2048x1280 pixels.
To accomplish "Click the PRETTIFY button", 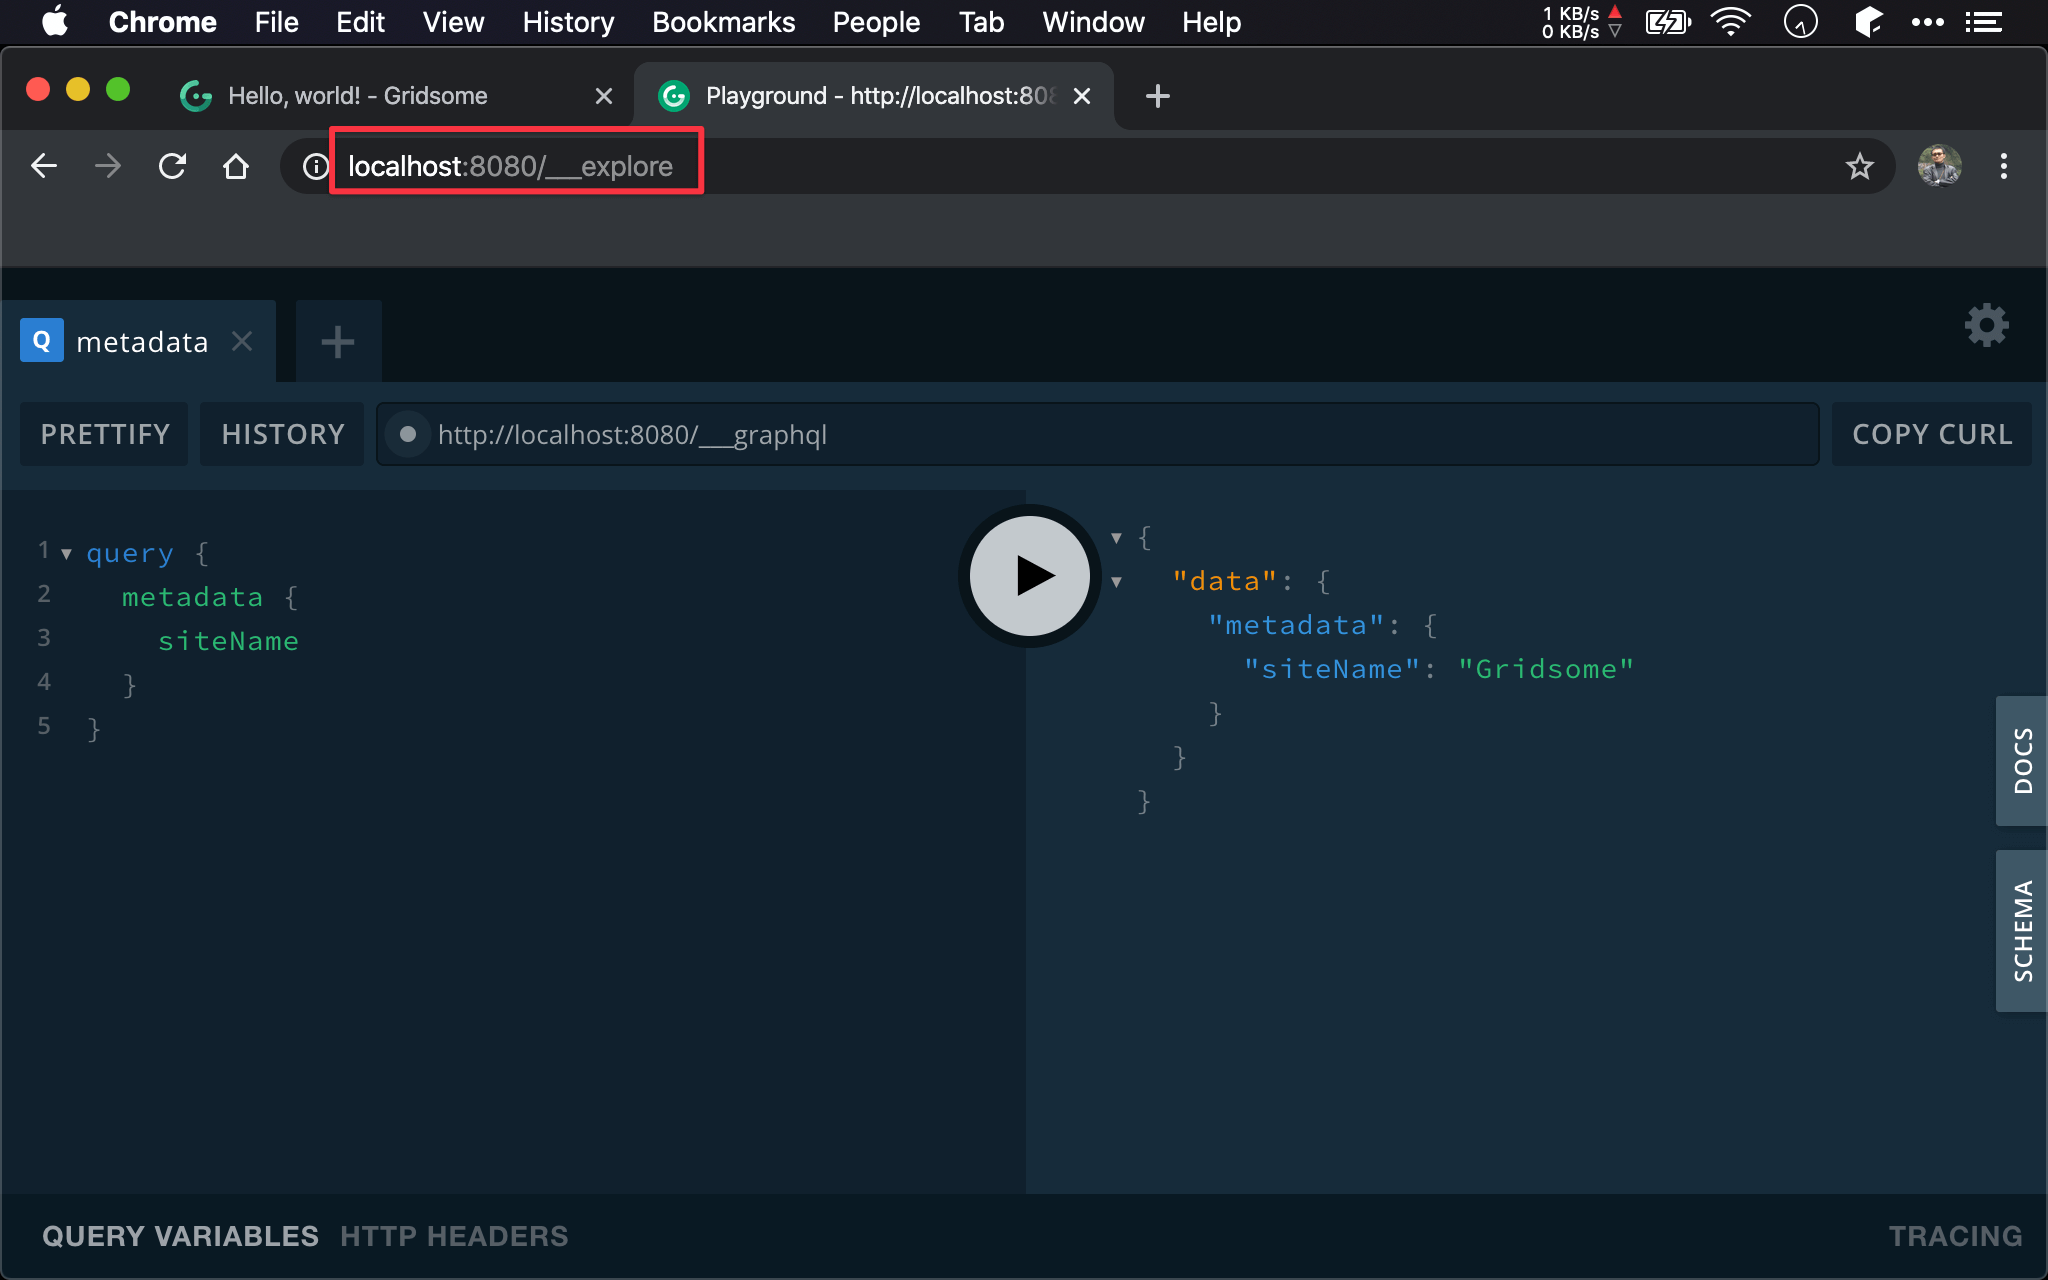I will pyautogui.click(x=105, y=434).
